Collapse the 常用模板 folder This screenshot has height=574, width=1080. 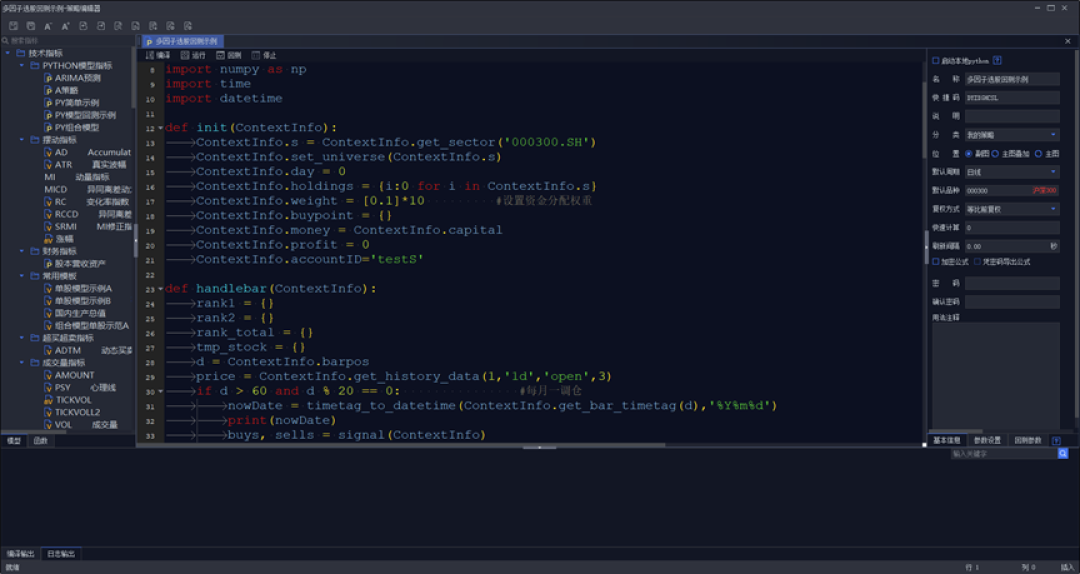tap(21, 276)
